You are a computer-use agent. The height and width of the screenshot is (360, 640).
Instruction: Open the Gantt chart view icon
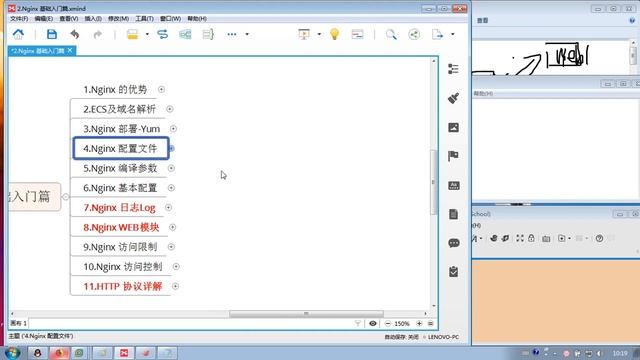tap(357, 34)
